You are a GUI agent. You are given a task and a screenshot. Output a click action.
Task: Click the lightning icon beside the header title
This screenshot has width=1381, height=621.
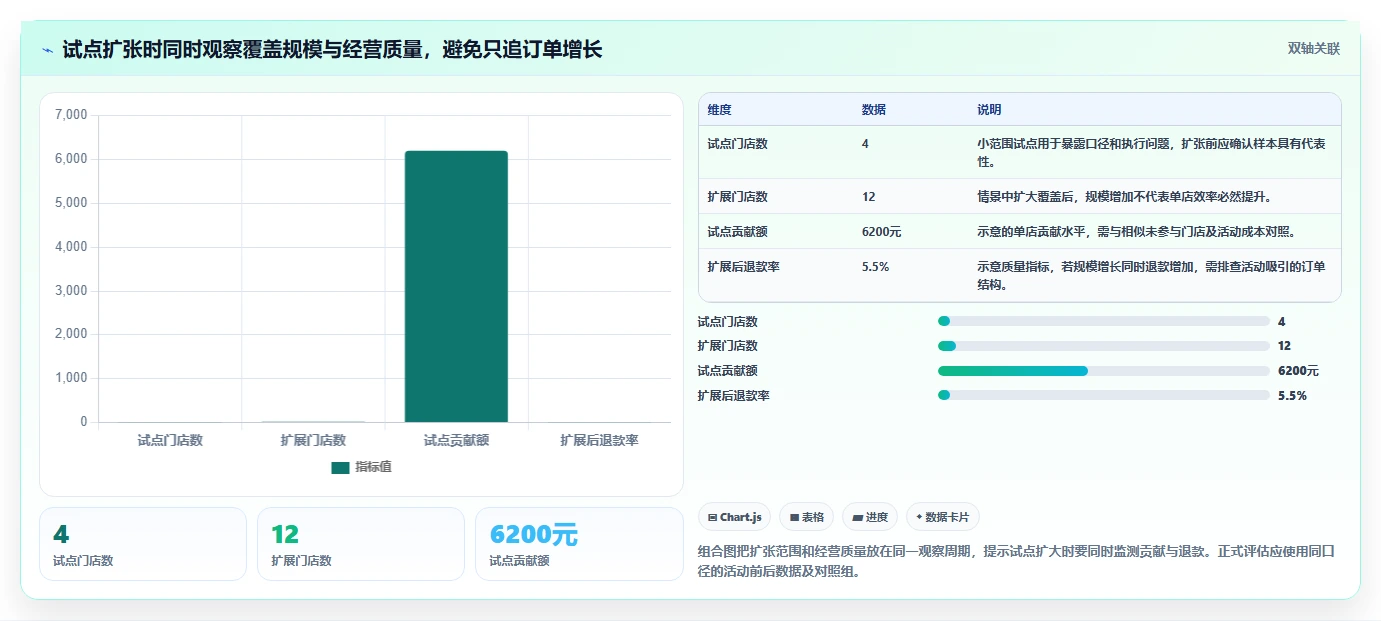(x=48, y=50)
